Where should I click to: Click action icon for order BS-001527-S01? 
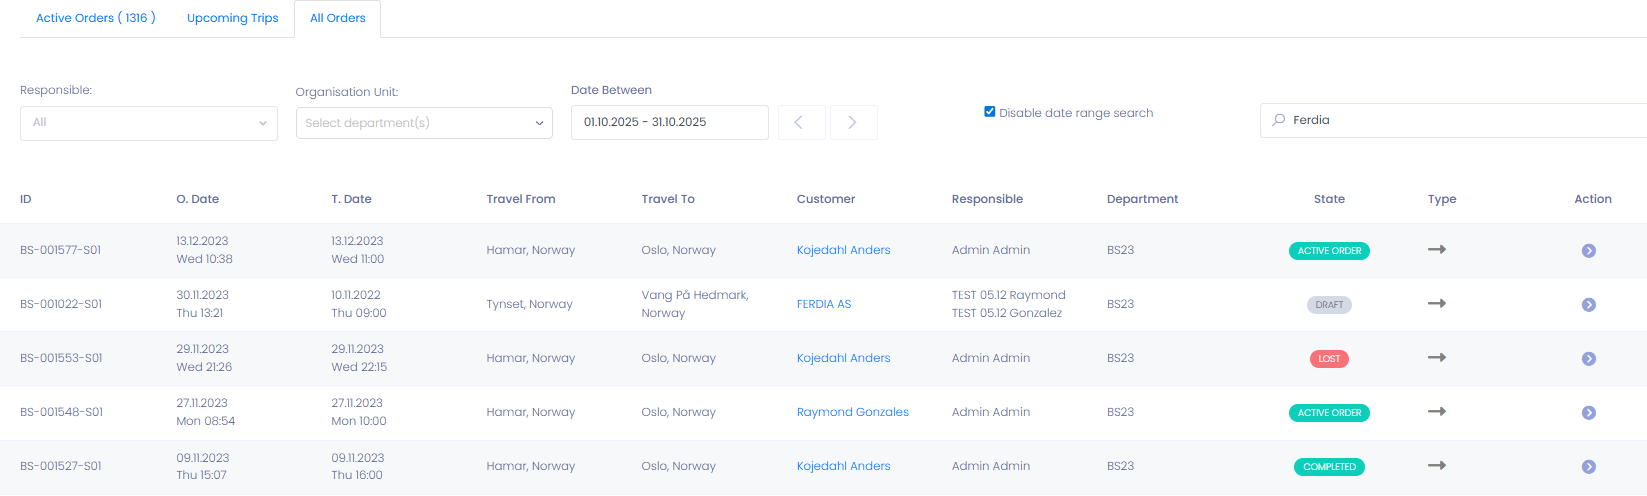tap(1588, 467)
